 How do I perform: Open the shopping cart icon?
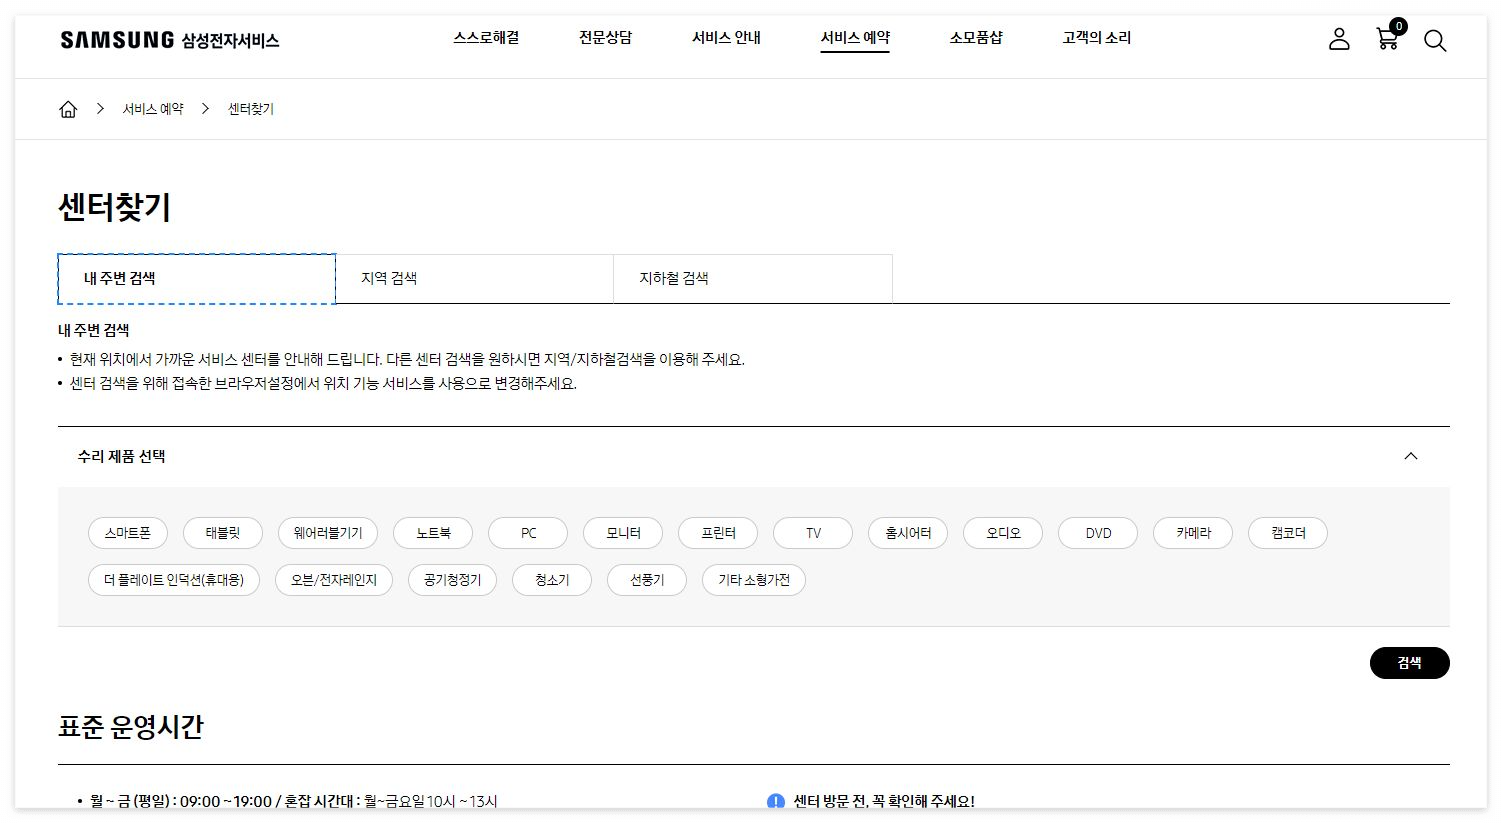1388,37
